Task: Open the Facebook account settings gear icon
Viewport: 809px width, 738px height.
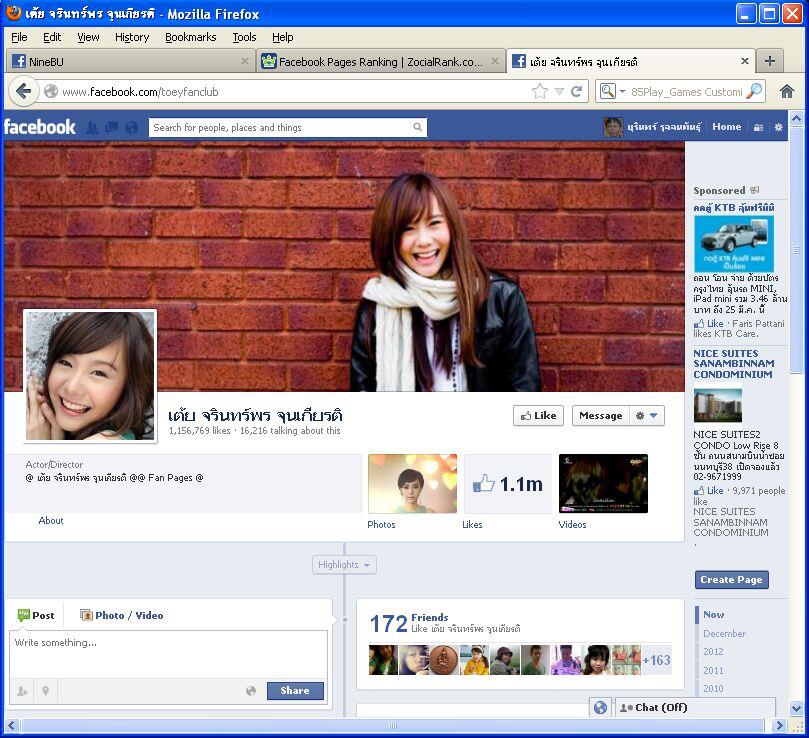Action: tap(779, 127)
